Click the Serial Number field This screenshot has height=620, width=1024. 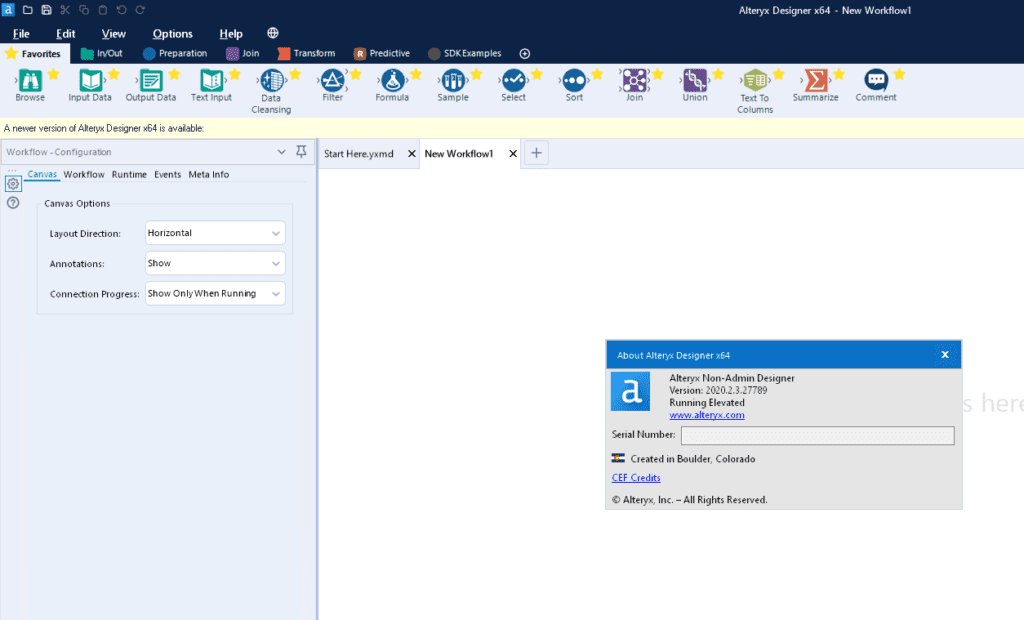[x=817, y=435]
